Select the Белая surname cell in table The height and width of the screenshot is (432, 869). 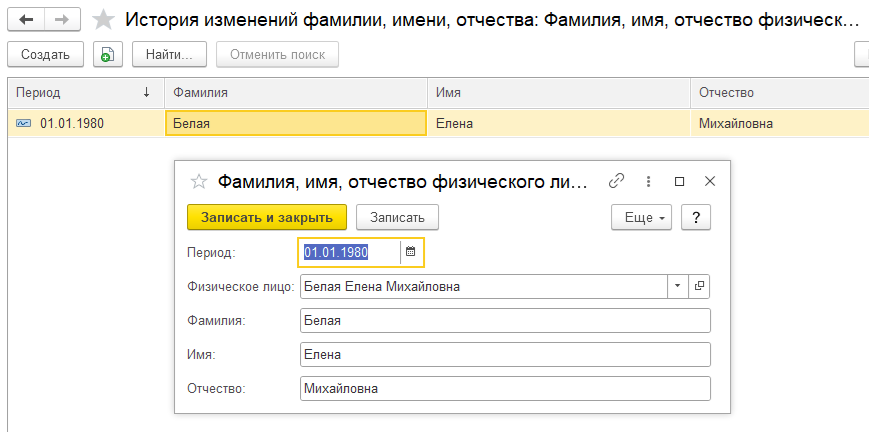pos(296,124)
